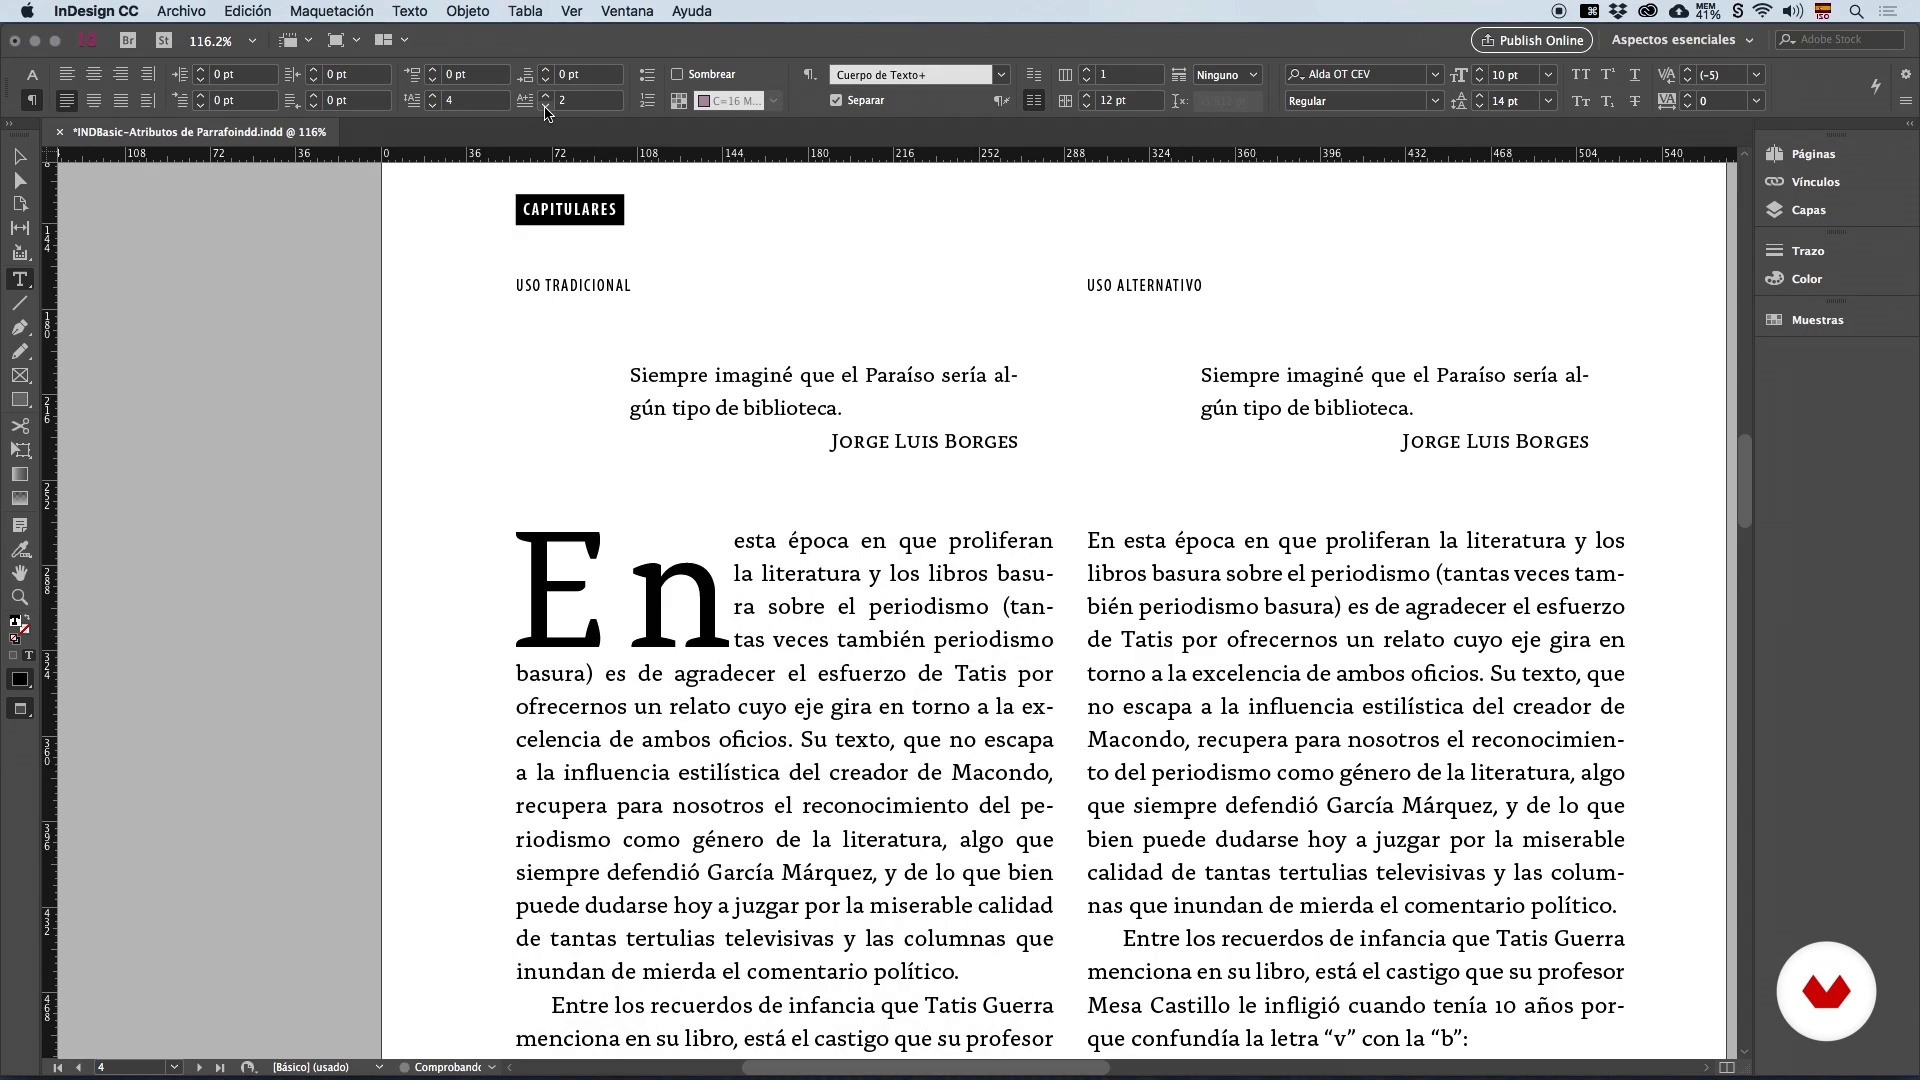This screenshot has width=1920, height=1080.
Task: Uncheck the Separar checkbox
Action: point(836,100)
